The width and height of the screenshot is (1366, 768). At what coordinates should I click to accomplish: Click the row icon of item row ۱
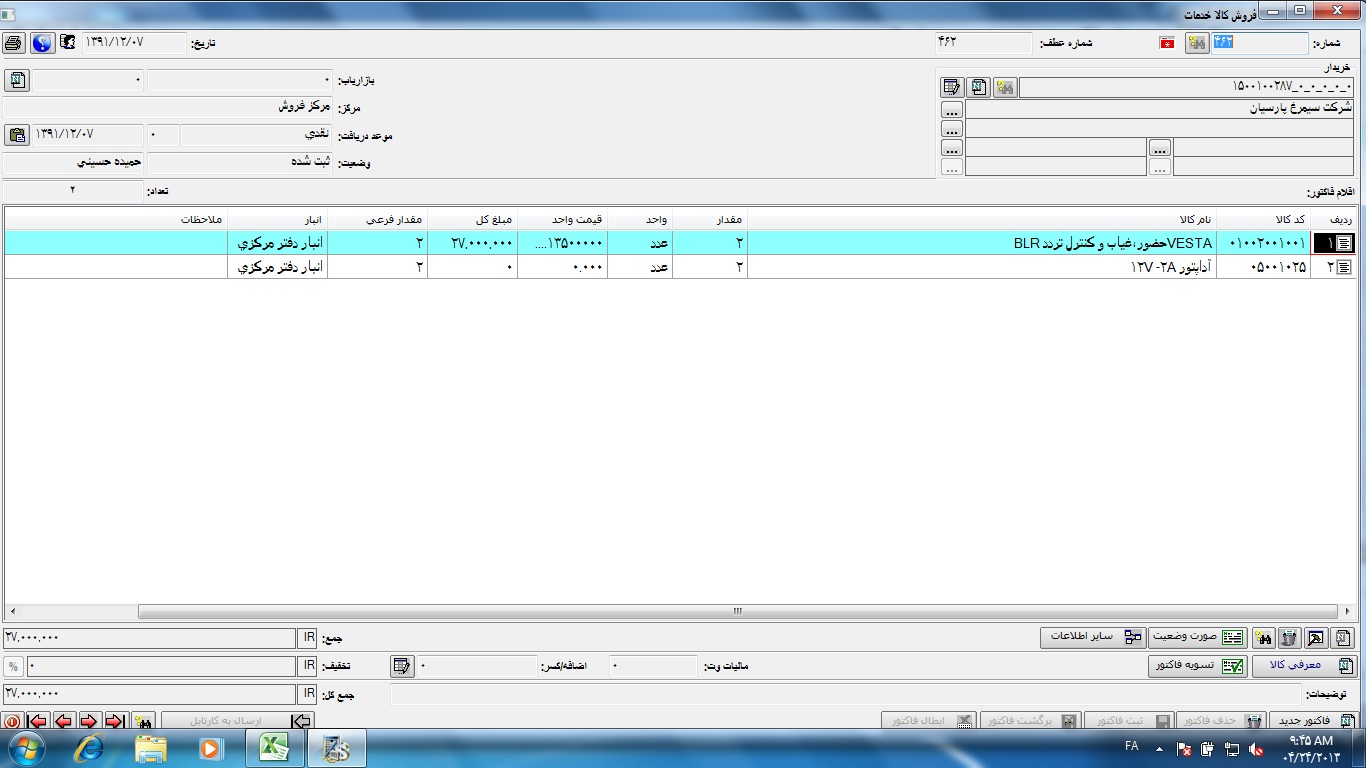[1345, 243]
